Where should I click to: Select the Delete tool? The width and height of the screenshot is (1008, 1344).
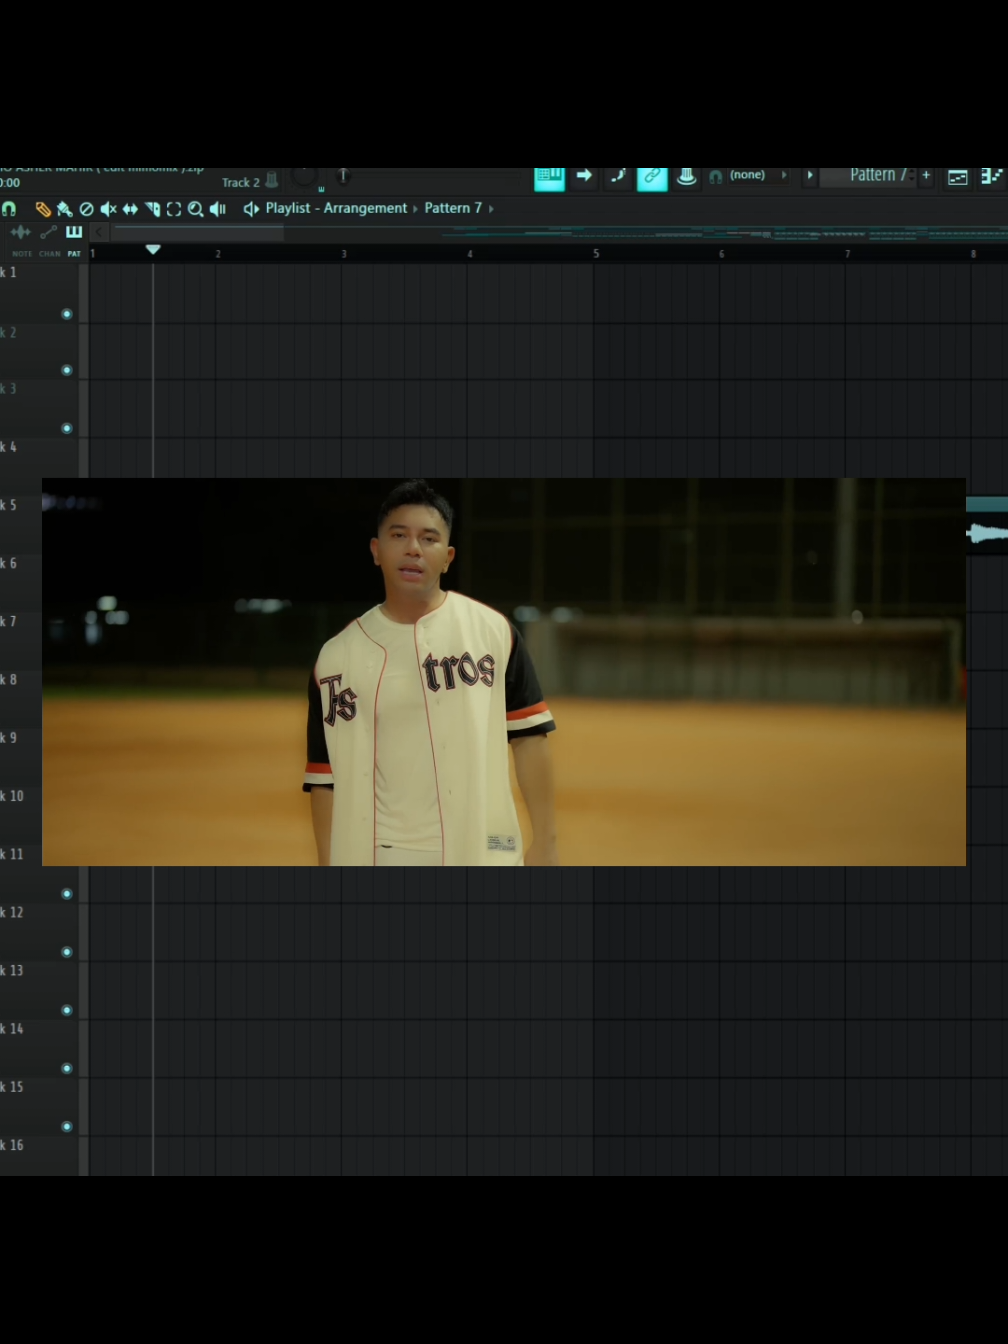(x=87, y=209)
